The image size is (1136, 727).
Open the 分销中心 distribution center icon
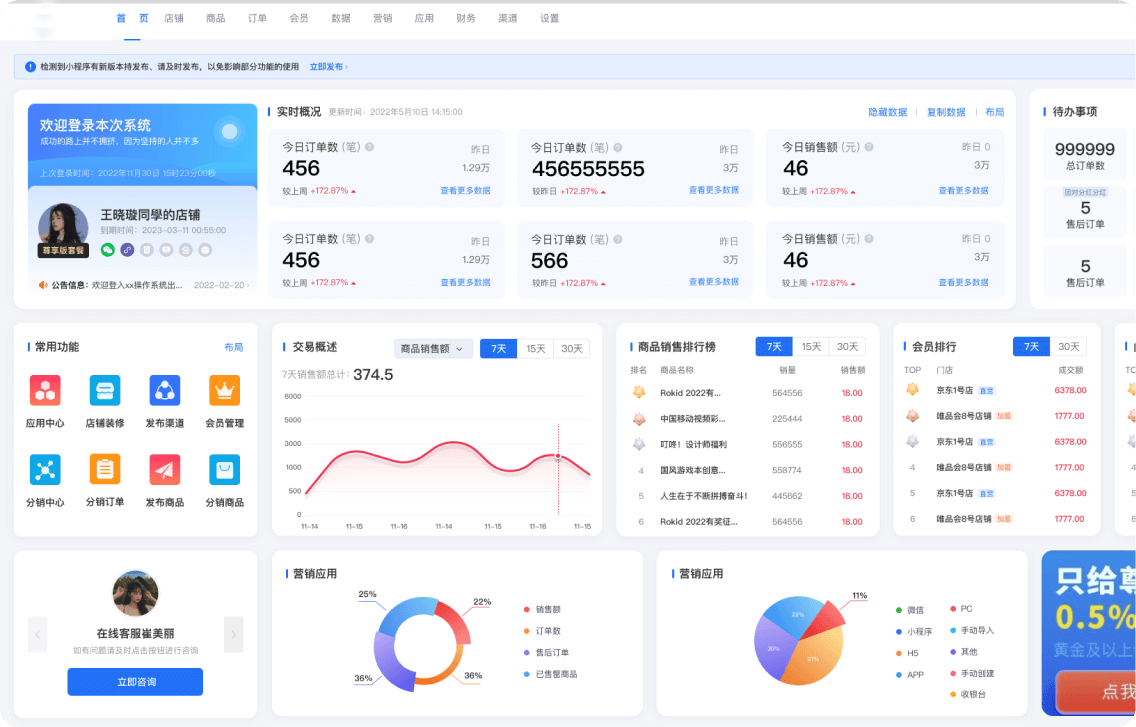click(44, 468)
